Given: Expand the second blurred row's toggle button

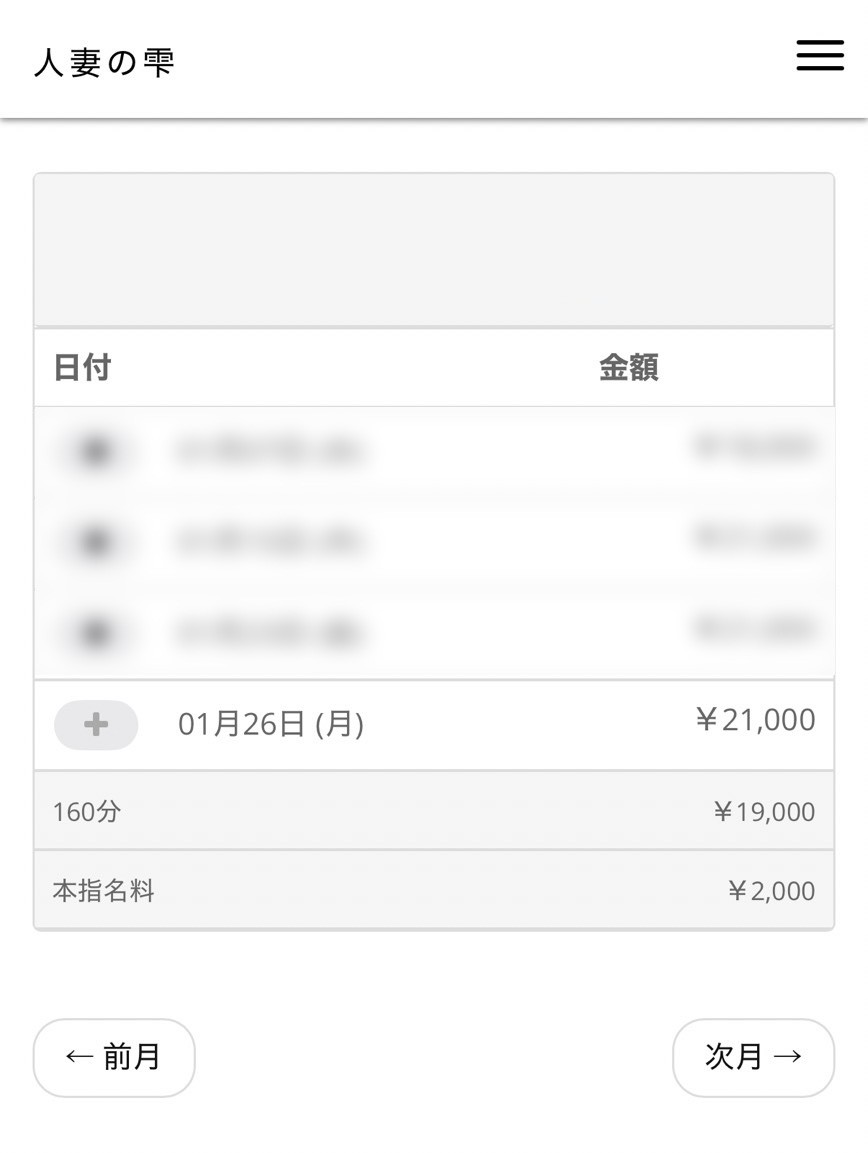Looking at the screenshot, I should (95, 542).
